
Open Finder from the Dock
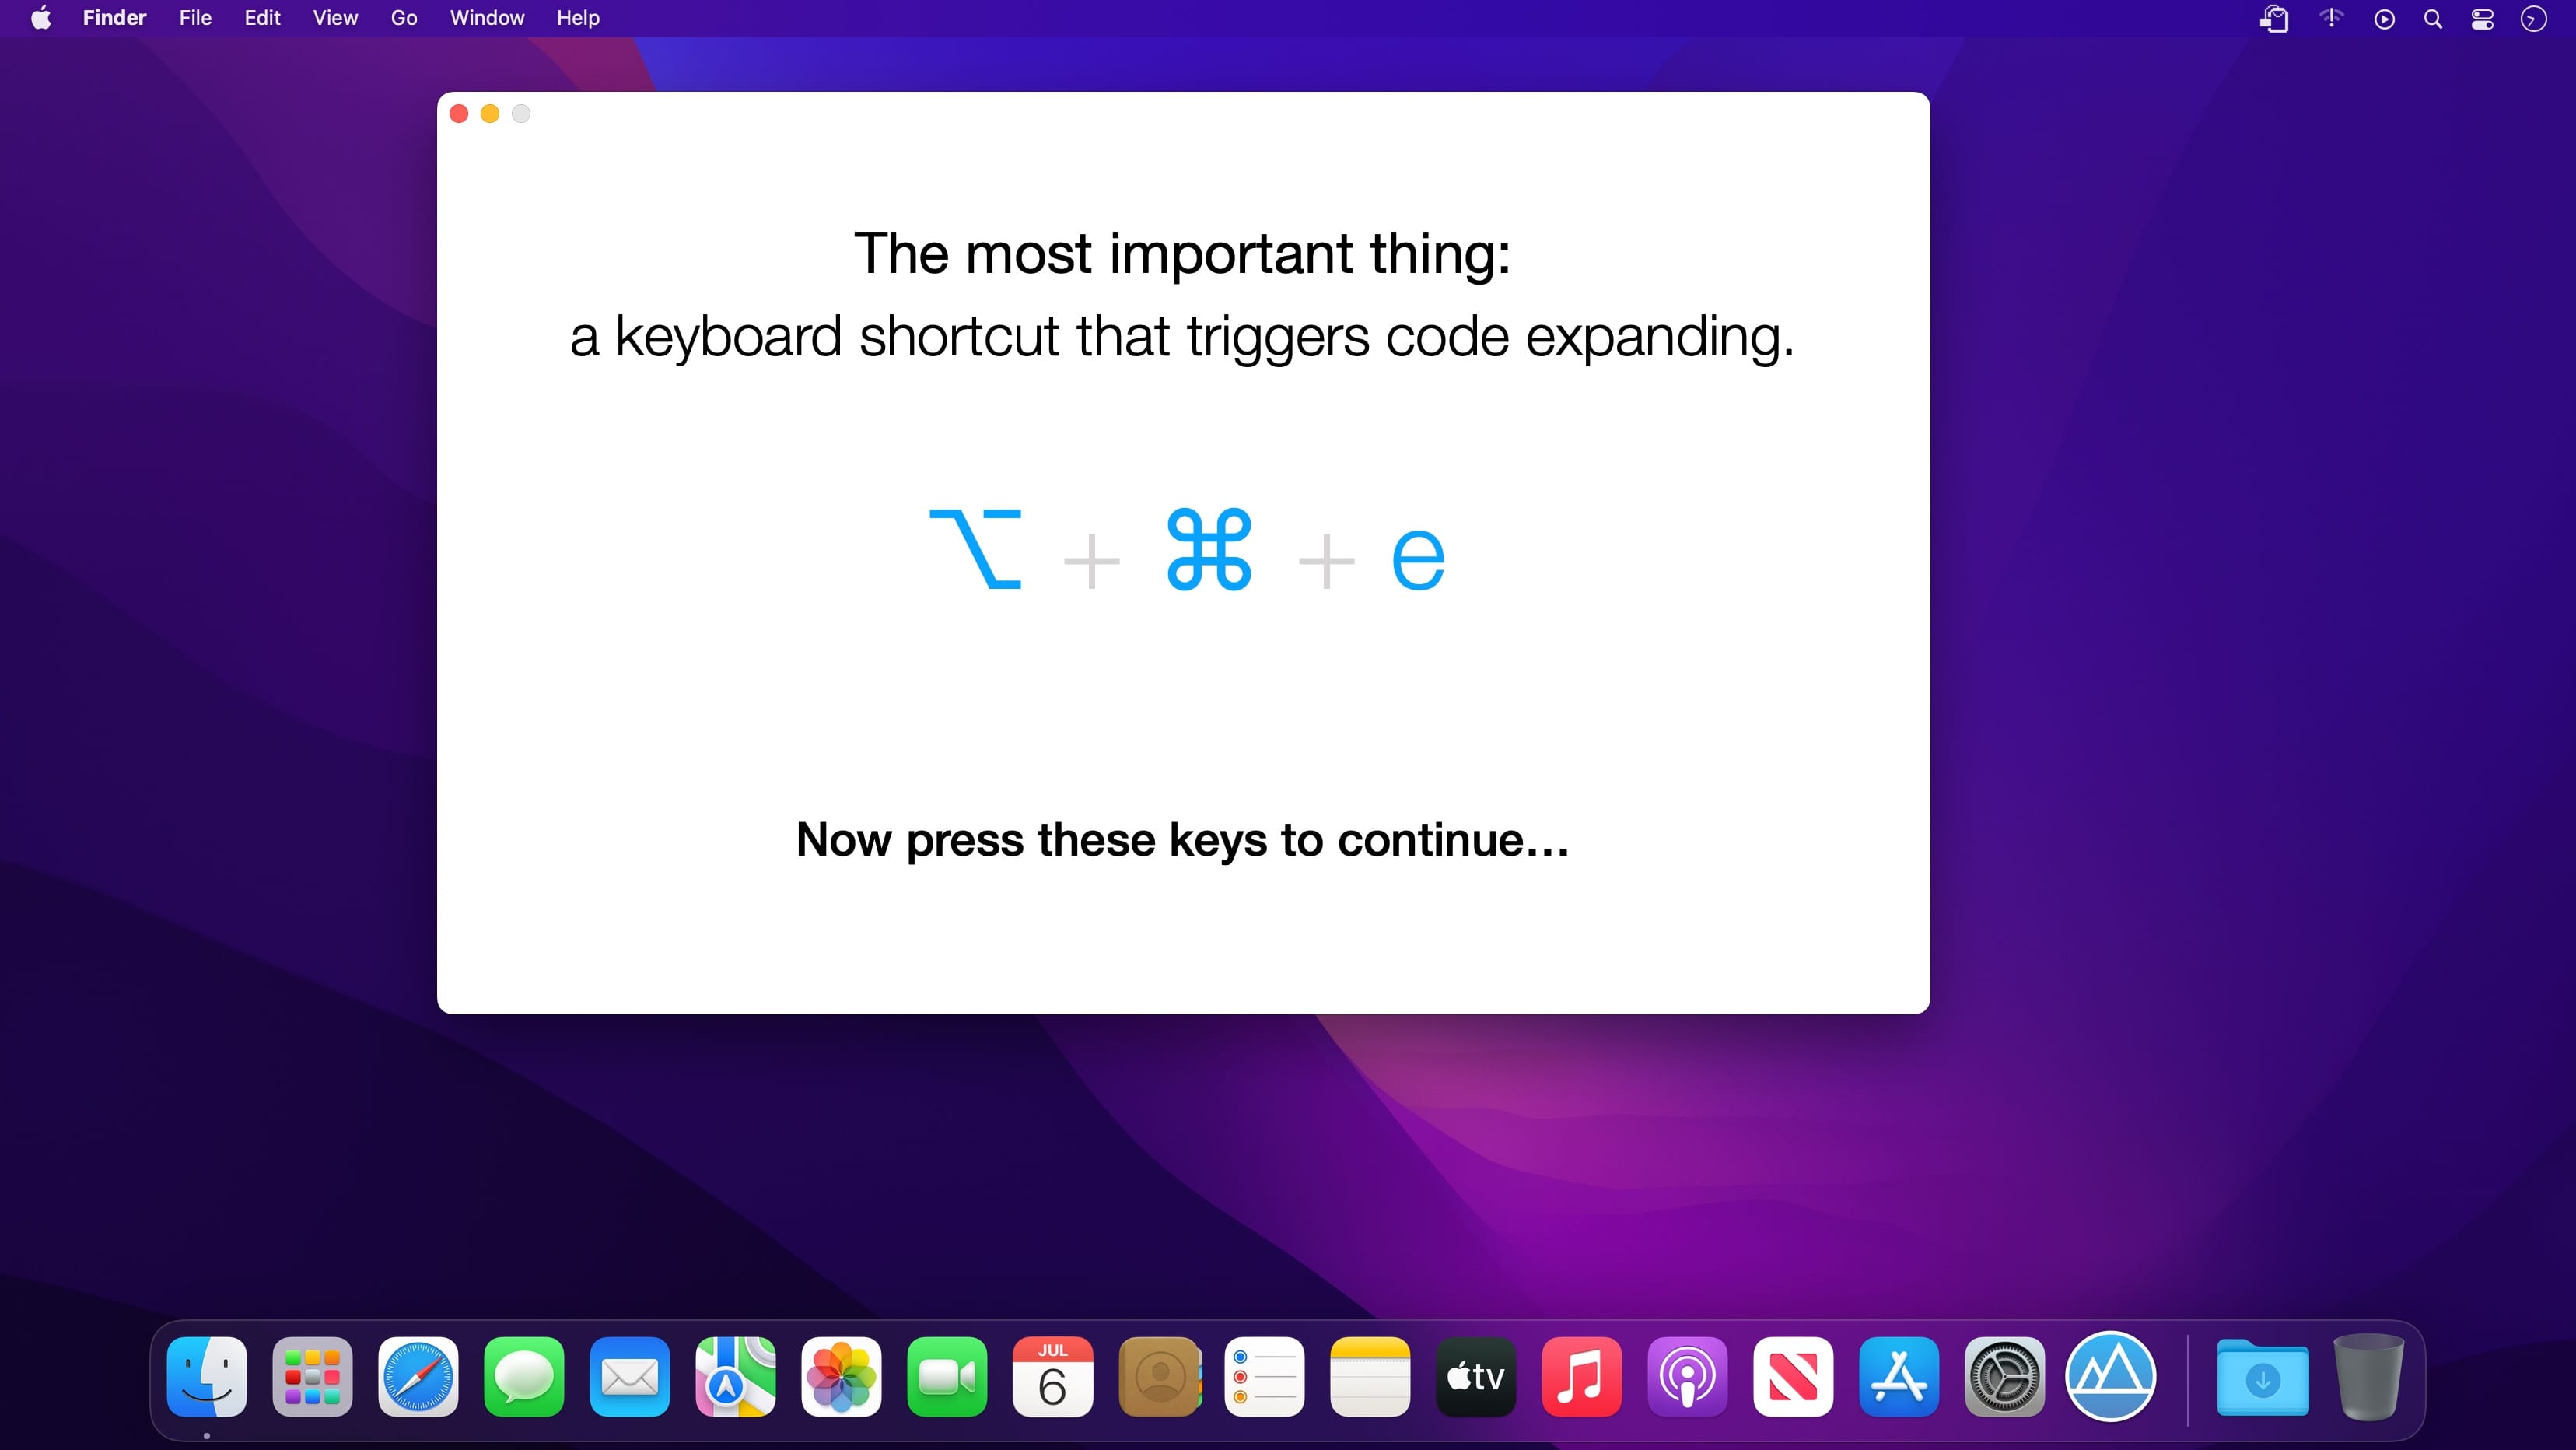tap(207, 1377)
